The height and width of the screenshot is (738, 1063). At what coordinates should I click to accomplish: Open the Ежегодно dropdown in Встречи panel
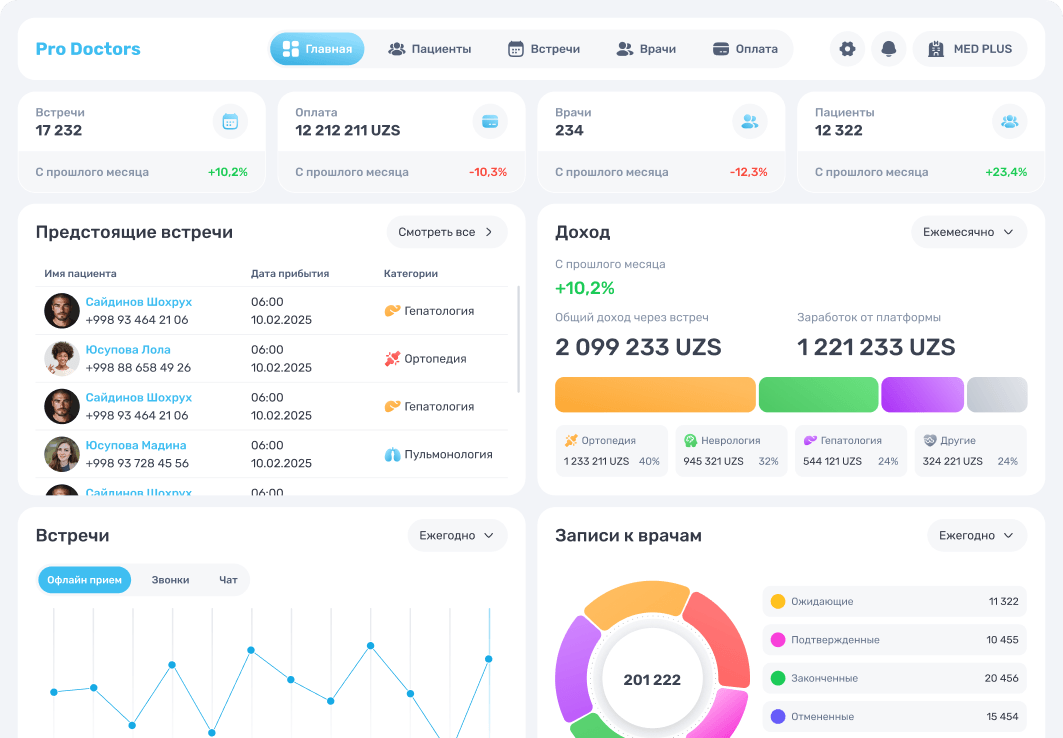(x=457, y=535)
